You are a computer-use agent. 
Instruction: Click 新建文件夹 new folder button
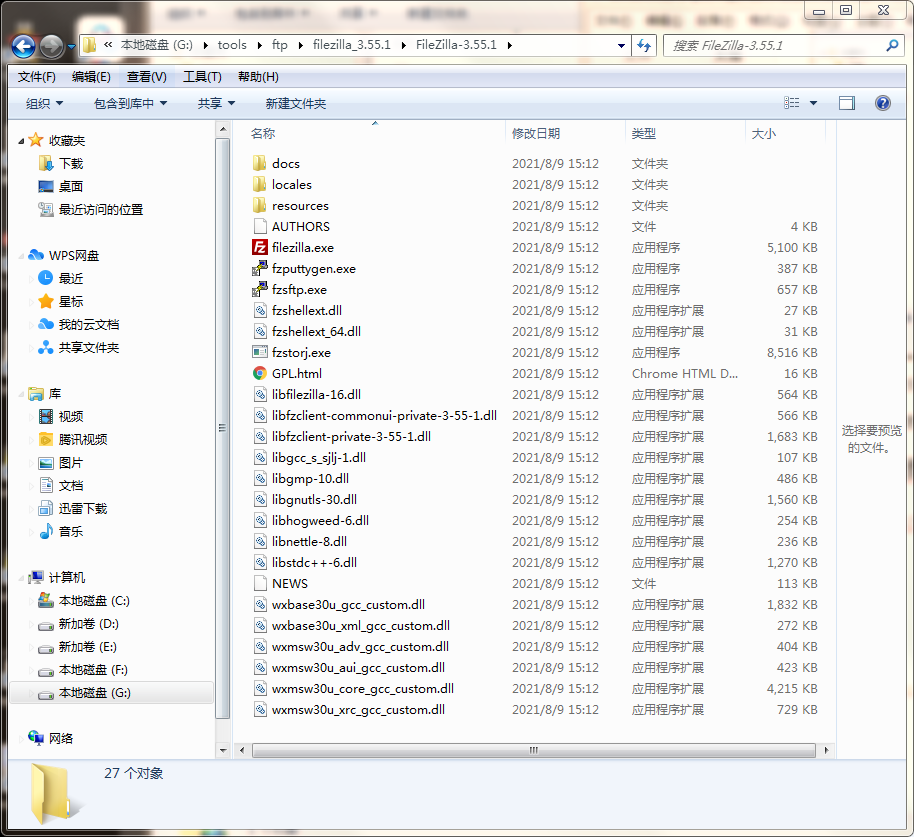pyautogui.click(x=296, y=104)
